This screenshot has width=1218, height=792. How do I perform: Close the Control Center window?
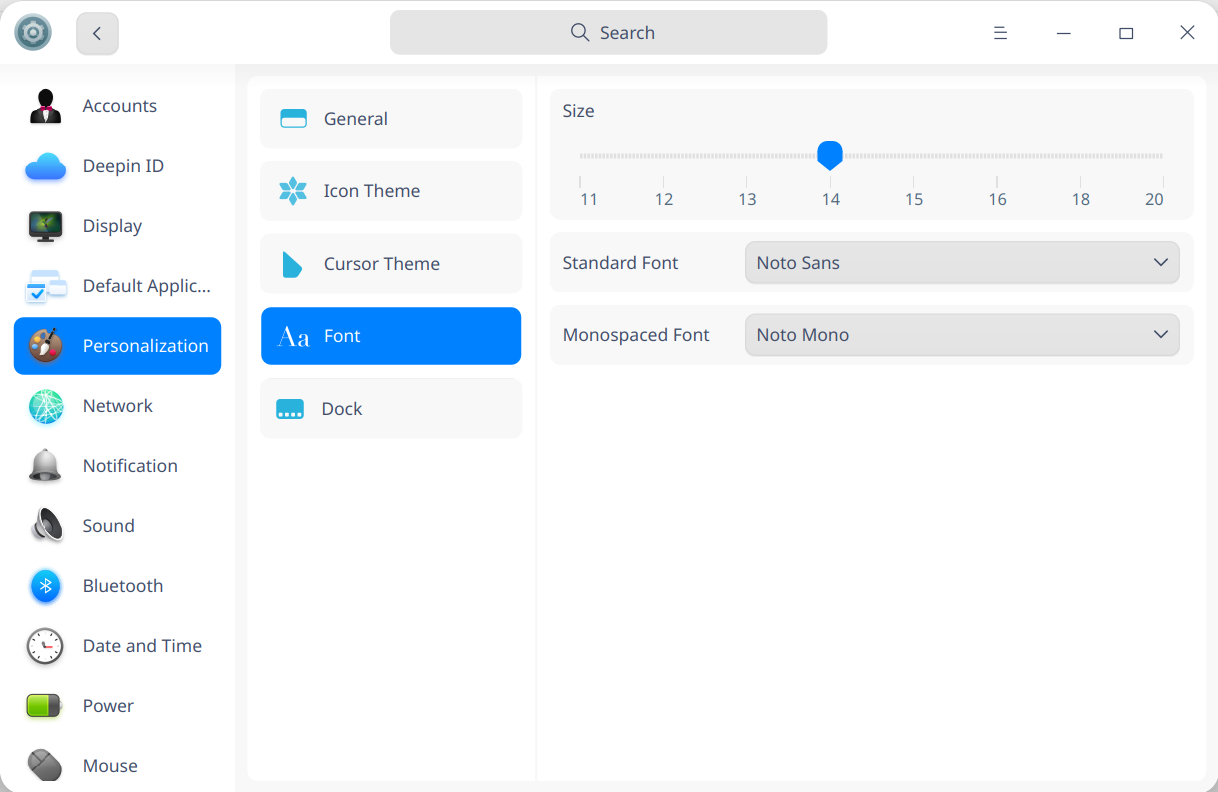tap(1187, 33)
